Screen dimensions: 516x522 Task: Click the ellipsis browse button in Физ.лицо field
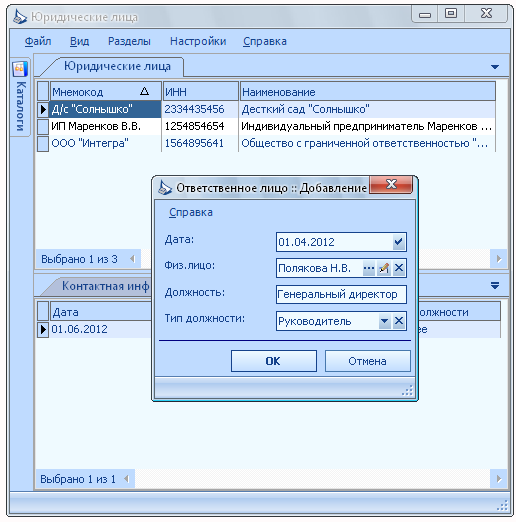[369, 268]
